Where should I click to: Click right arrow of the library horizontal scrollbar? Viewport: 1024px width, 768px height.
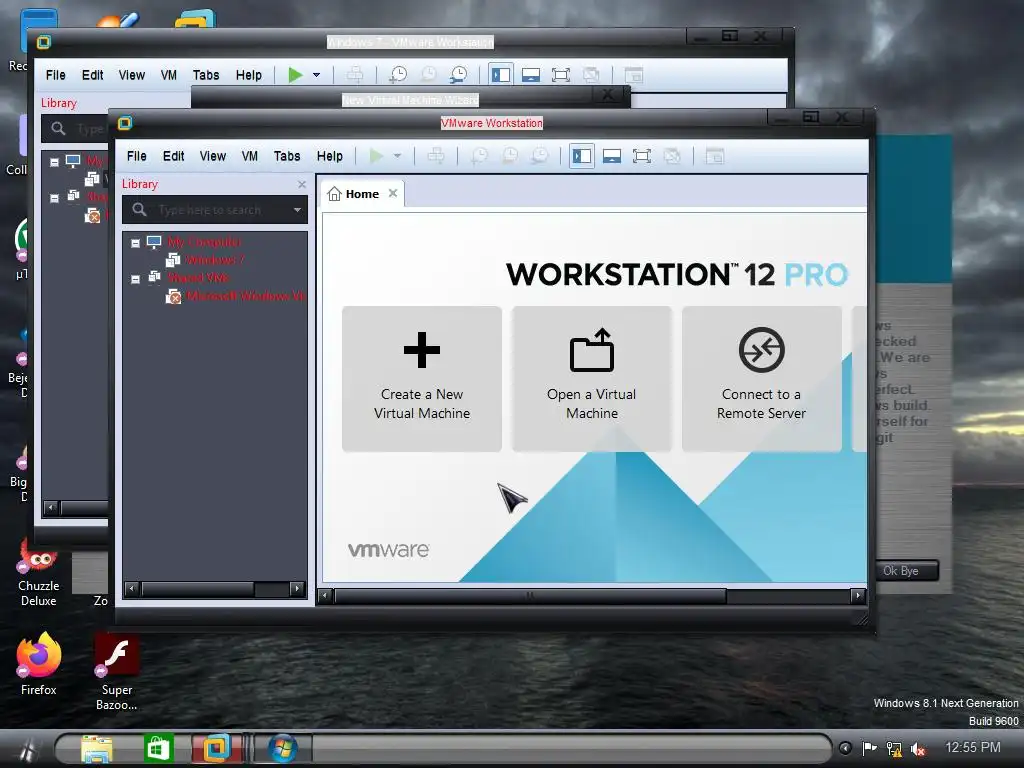point(297,589)
